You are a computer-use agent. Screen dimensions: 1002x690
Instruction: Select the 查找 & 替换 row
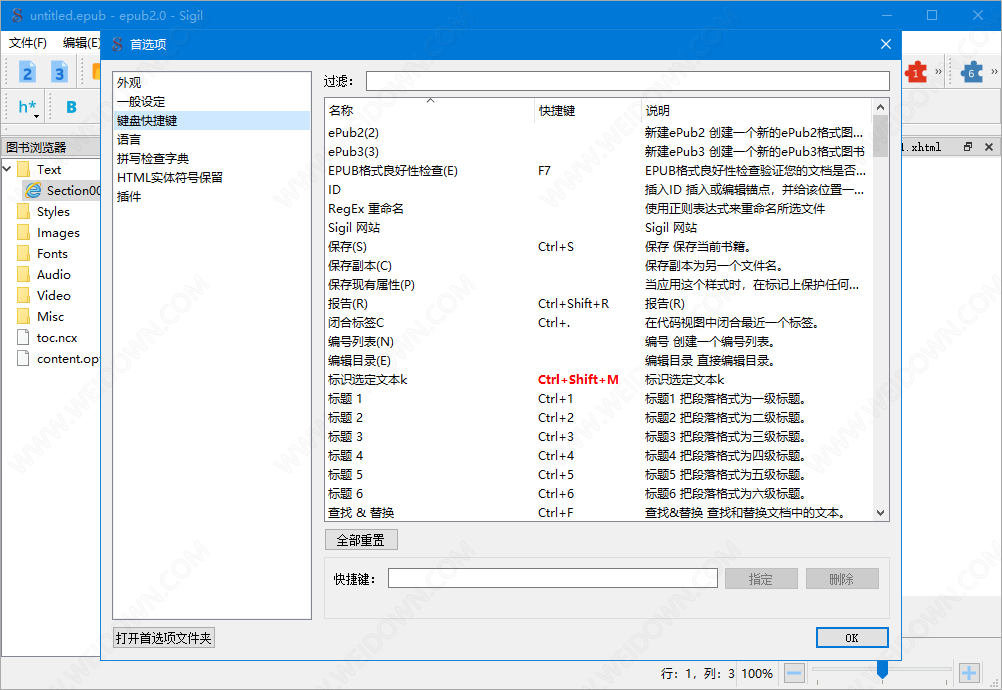point(598,513)
